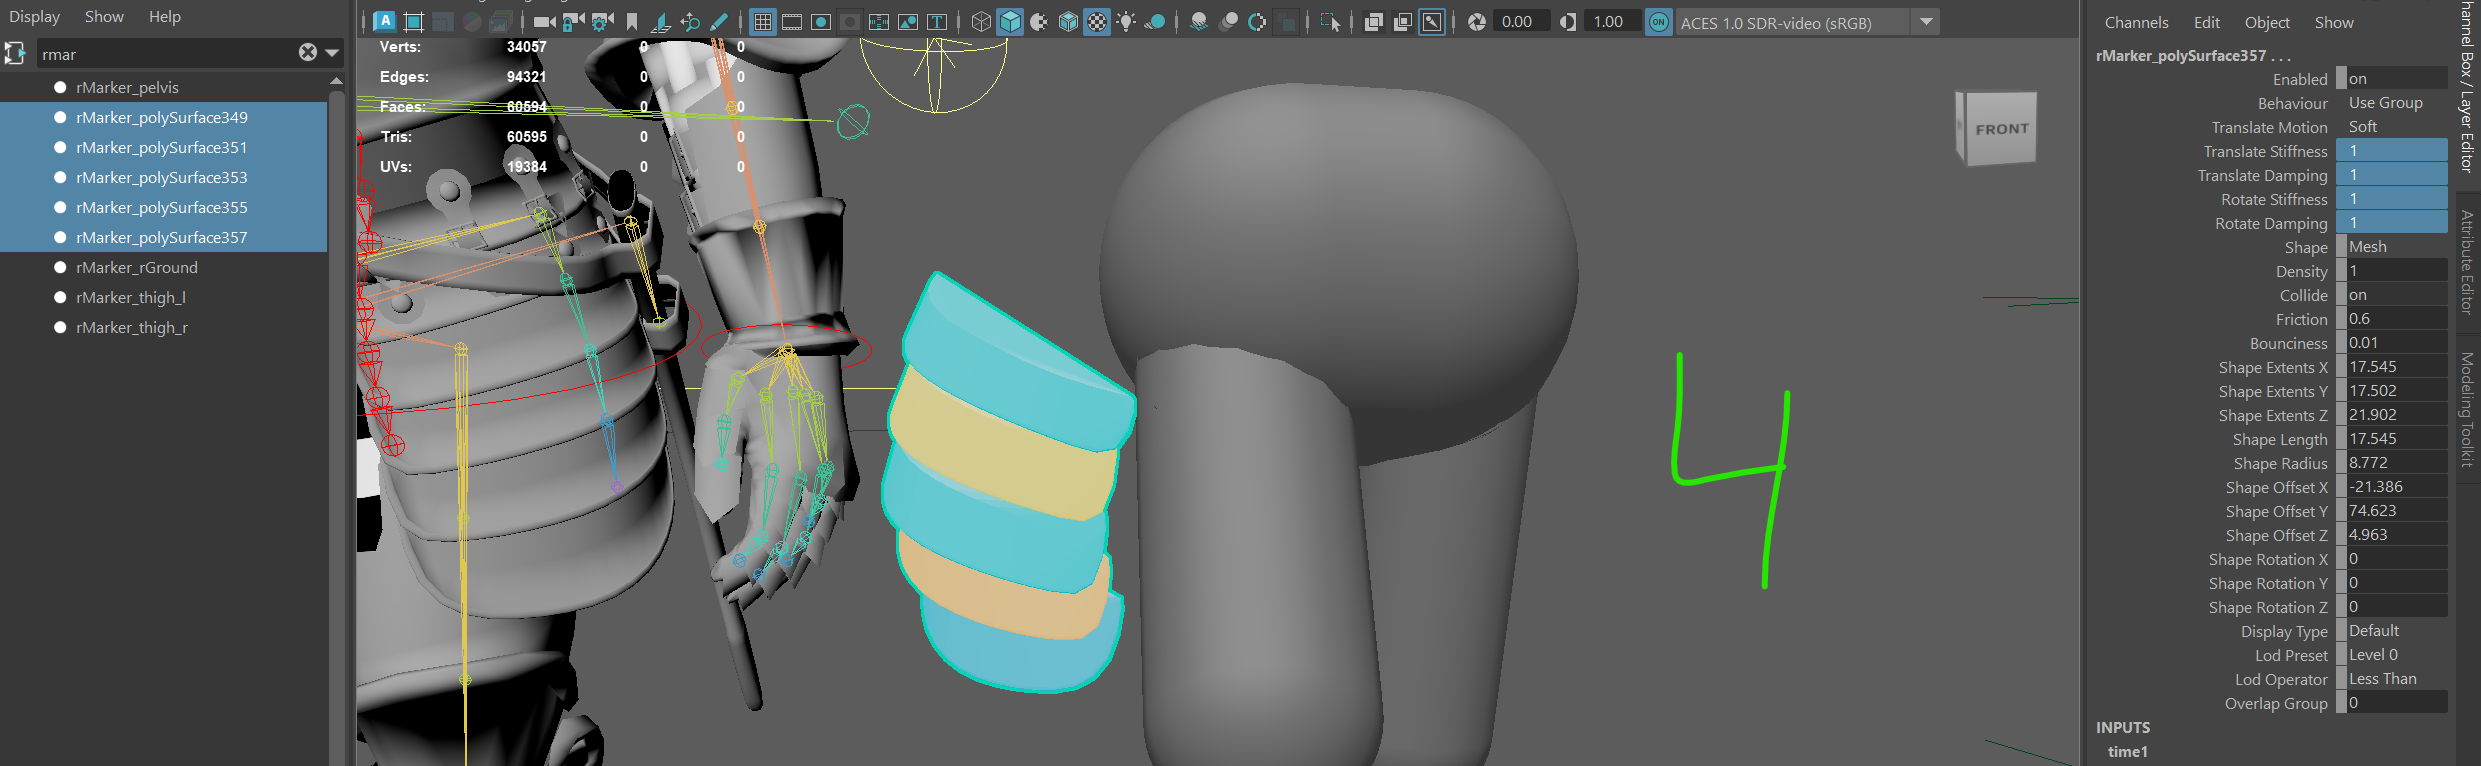Click the use all lights bulb icon

click(1126, 22)
